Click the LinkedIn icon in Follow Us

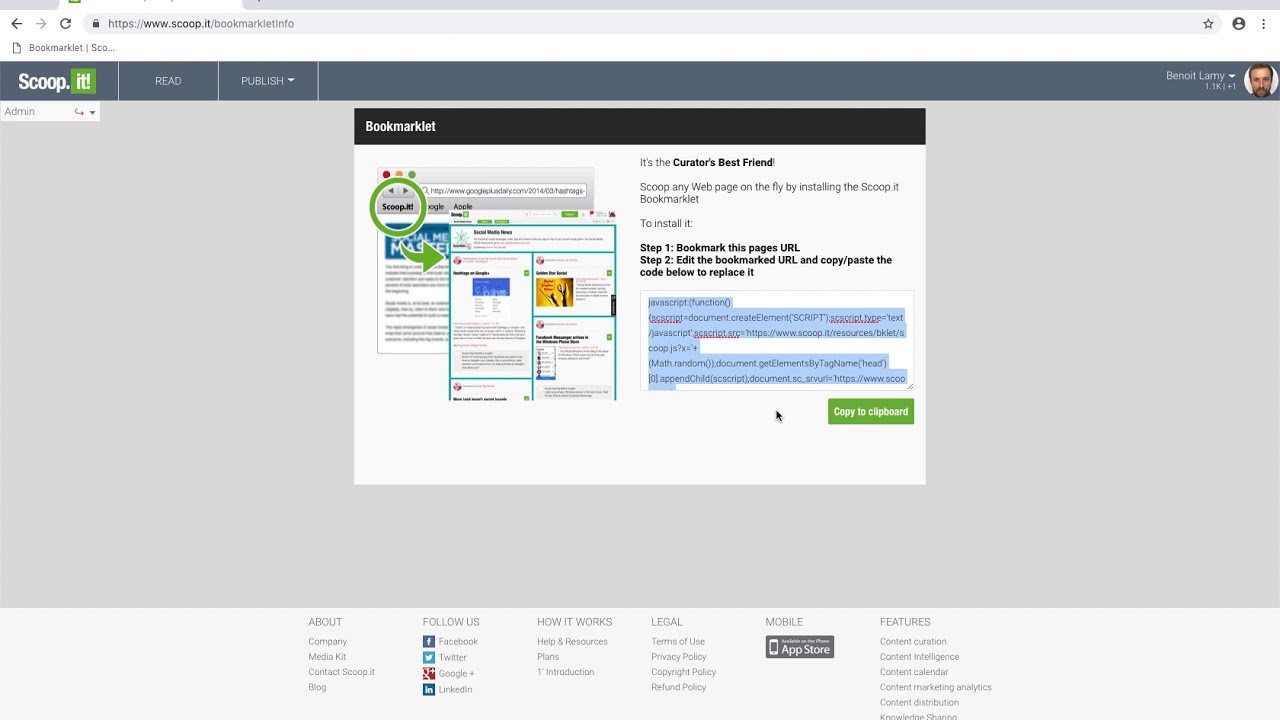[429, 690]
